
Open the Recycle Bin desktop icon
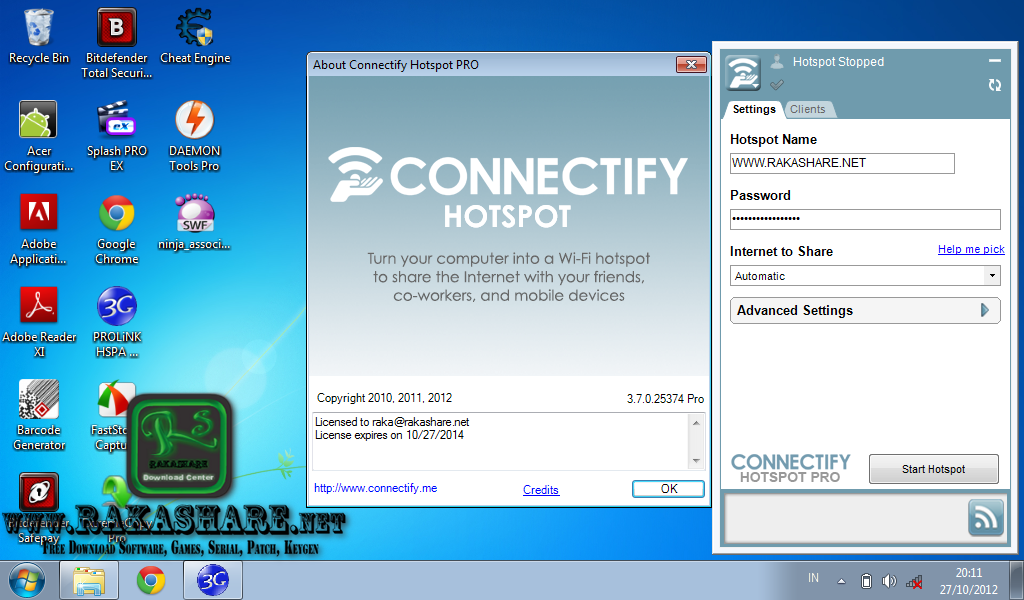(x=39, y=37)
